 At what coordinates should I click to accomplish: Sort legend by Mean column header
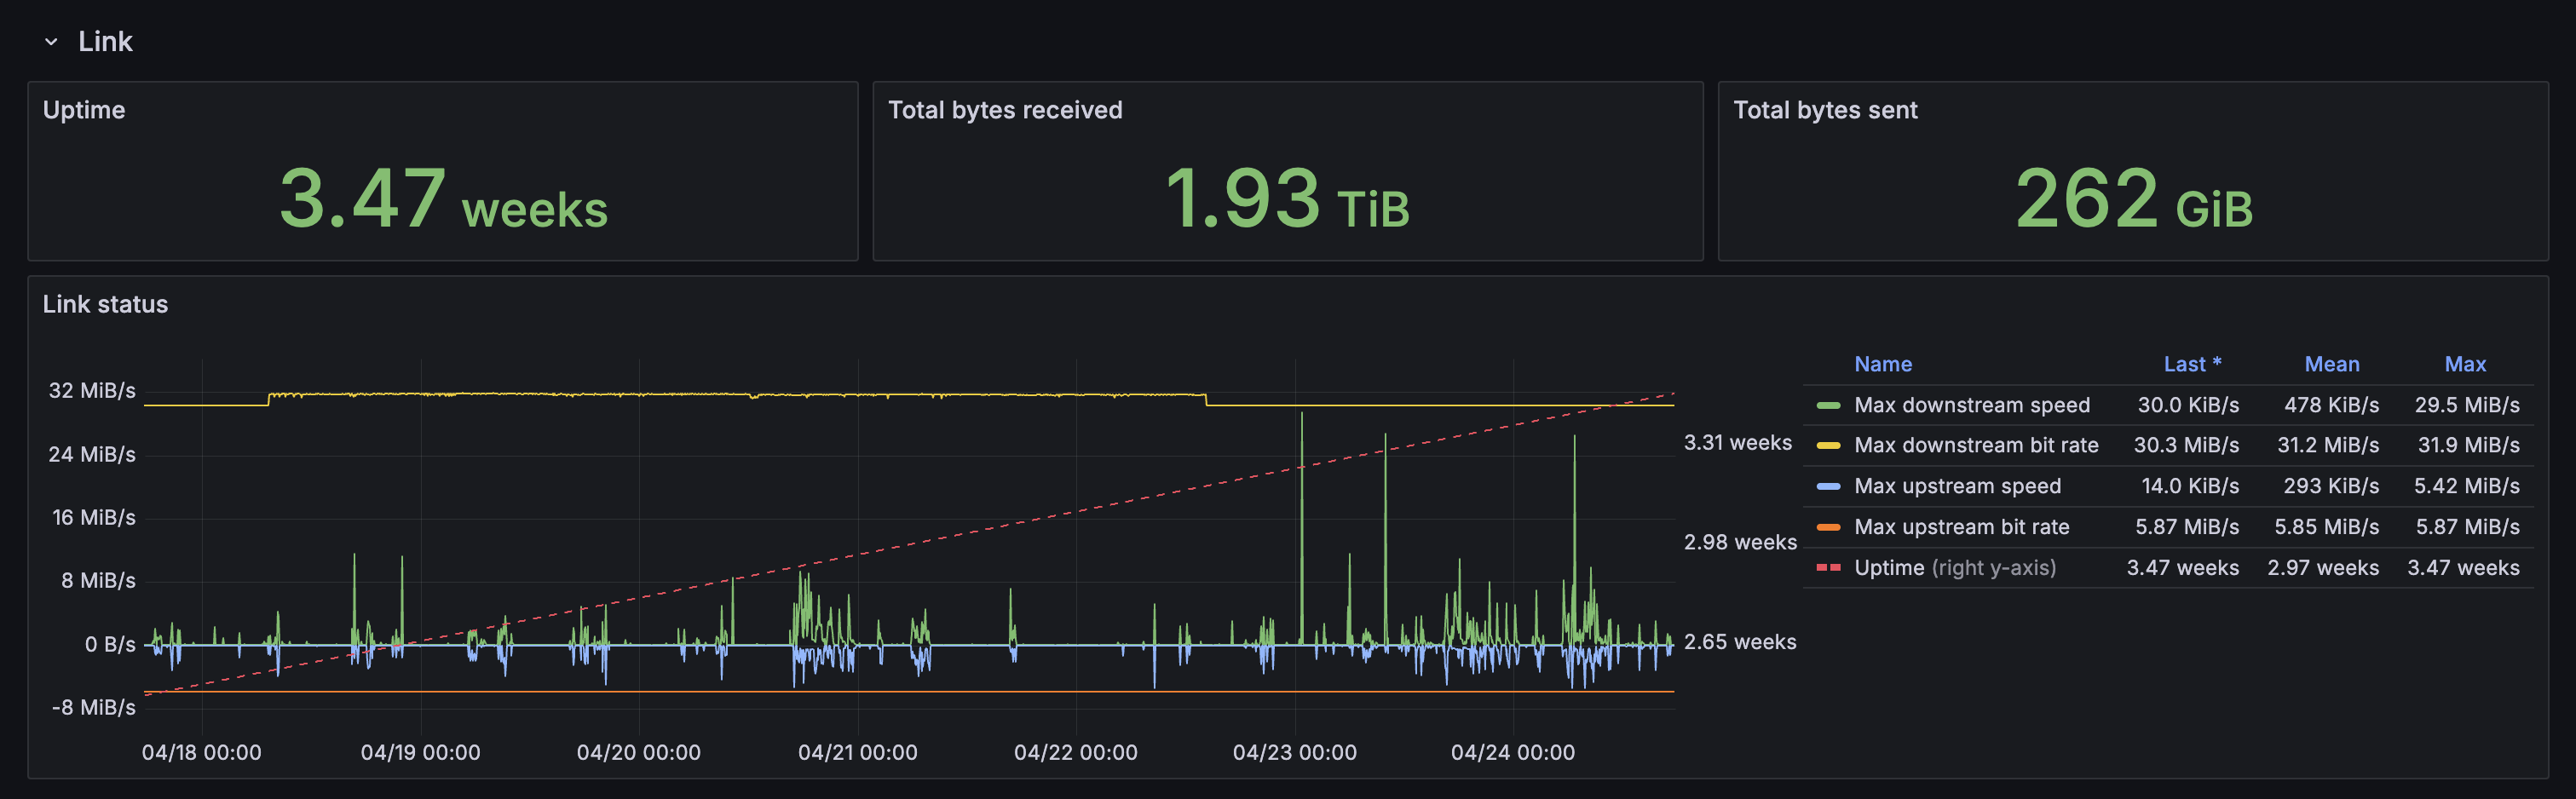point(2331,364)
